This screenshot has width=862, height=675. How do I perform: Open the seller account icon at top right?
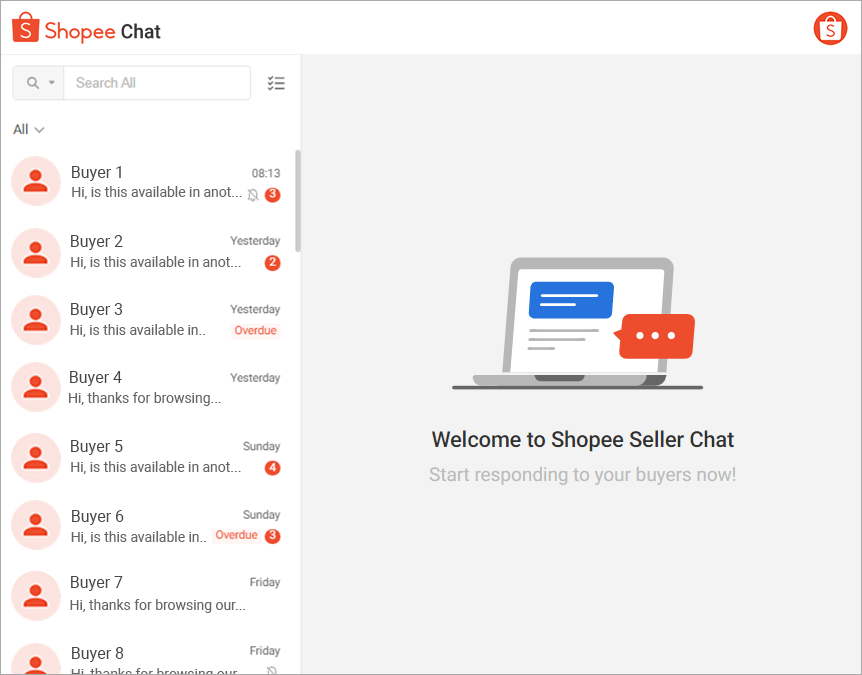click(x=830, y=28)
